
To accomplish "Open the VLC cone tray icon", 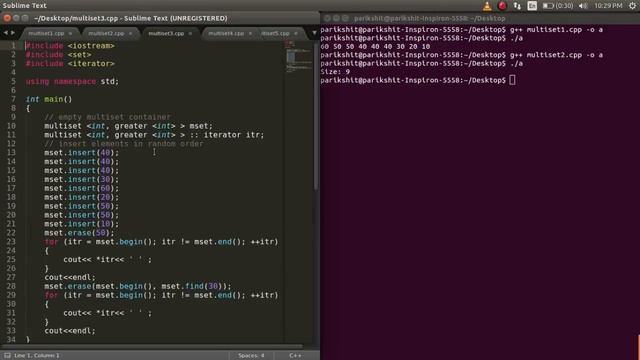I will click(487, 6).
